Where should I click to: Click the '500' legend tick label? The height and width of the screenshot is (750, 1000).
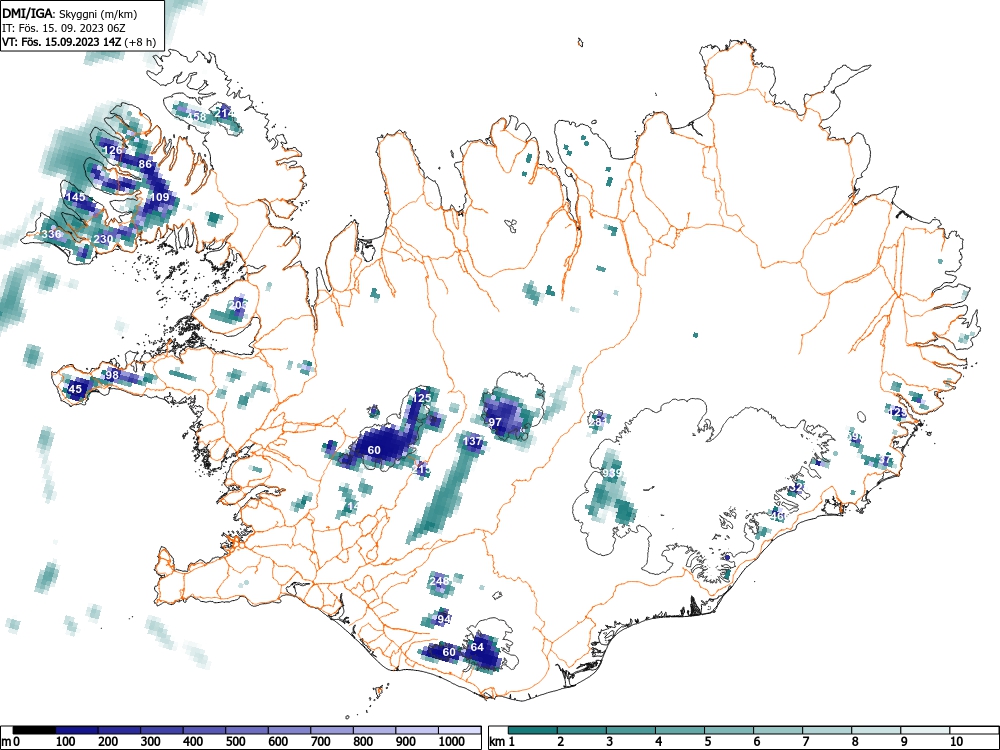click(x=236, y=742)
